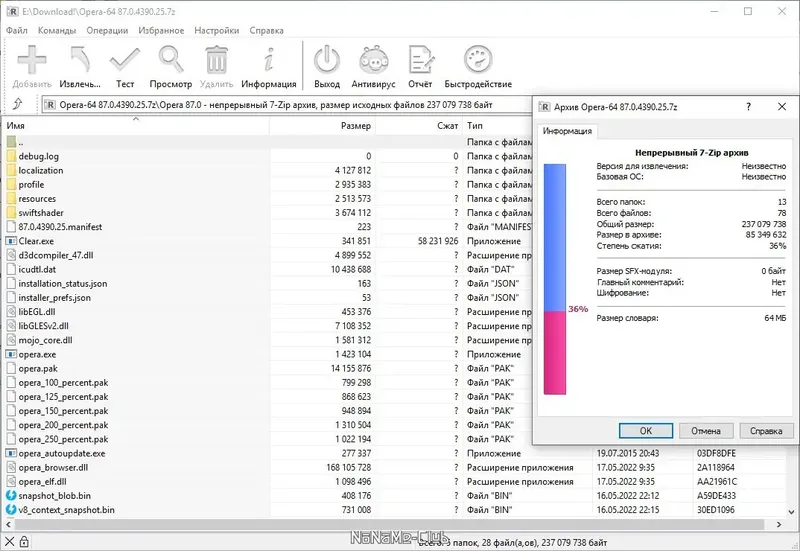Click the Удалить trash bin icon
Image resolution: width=800 pixels, height=551 pixels.
click(x=216, y=60)
